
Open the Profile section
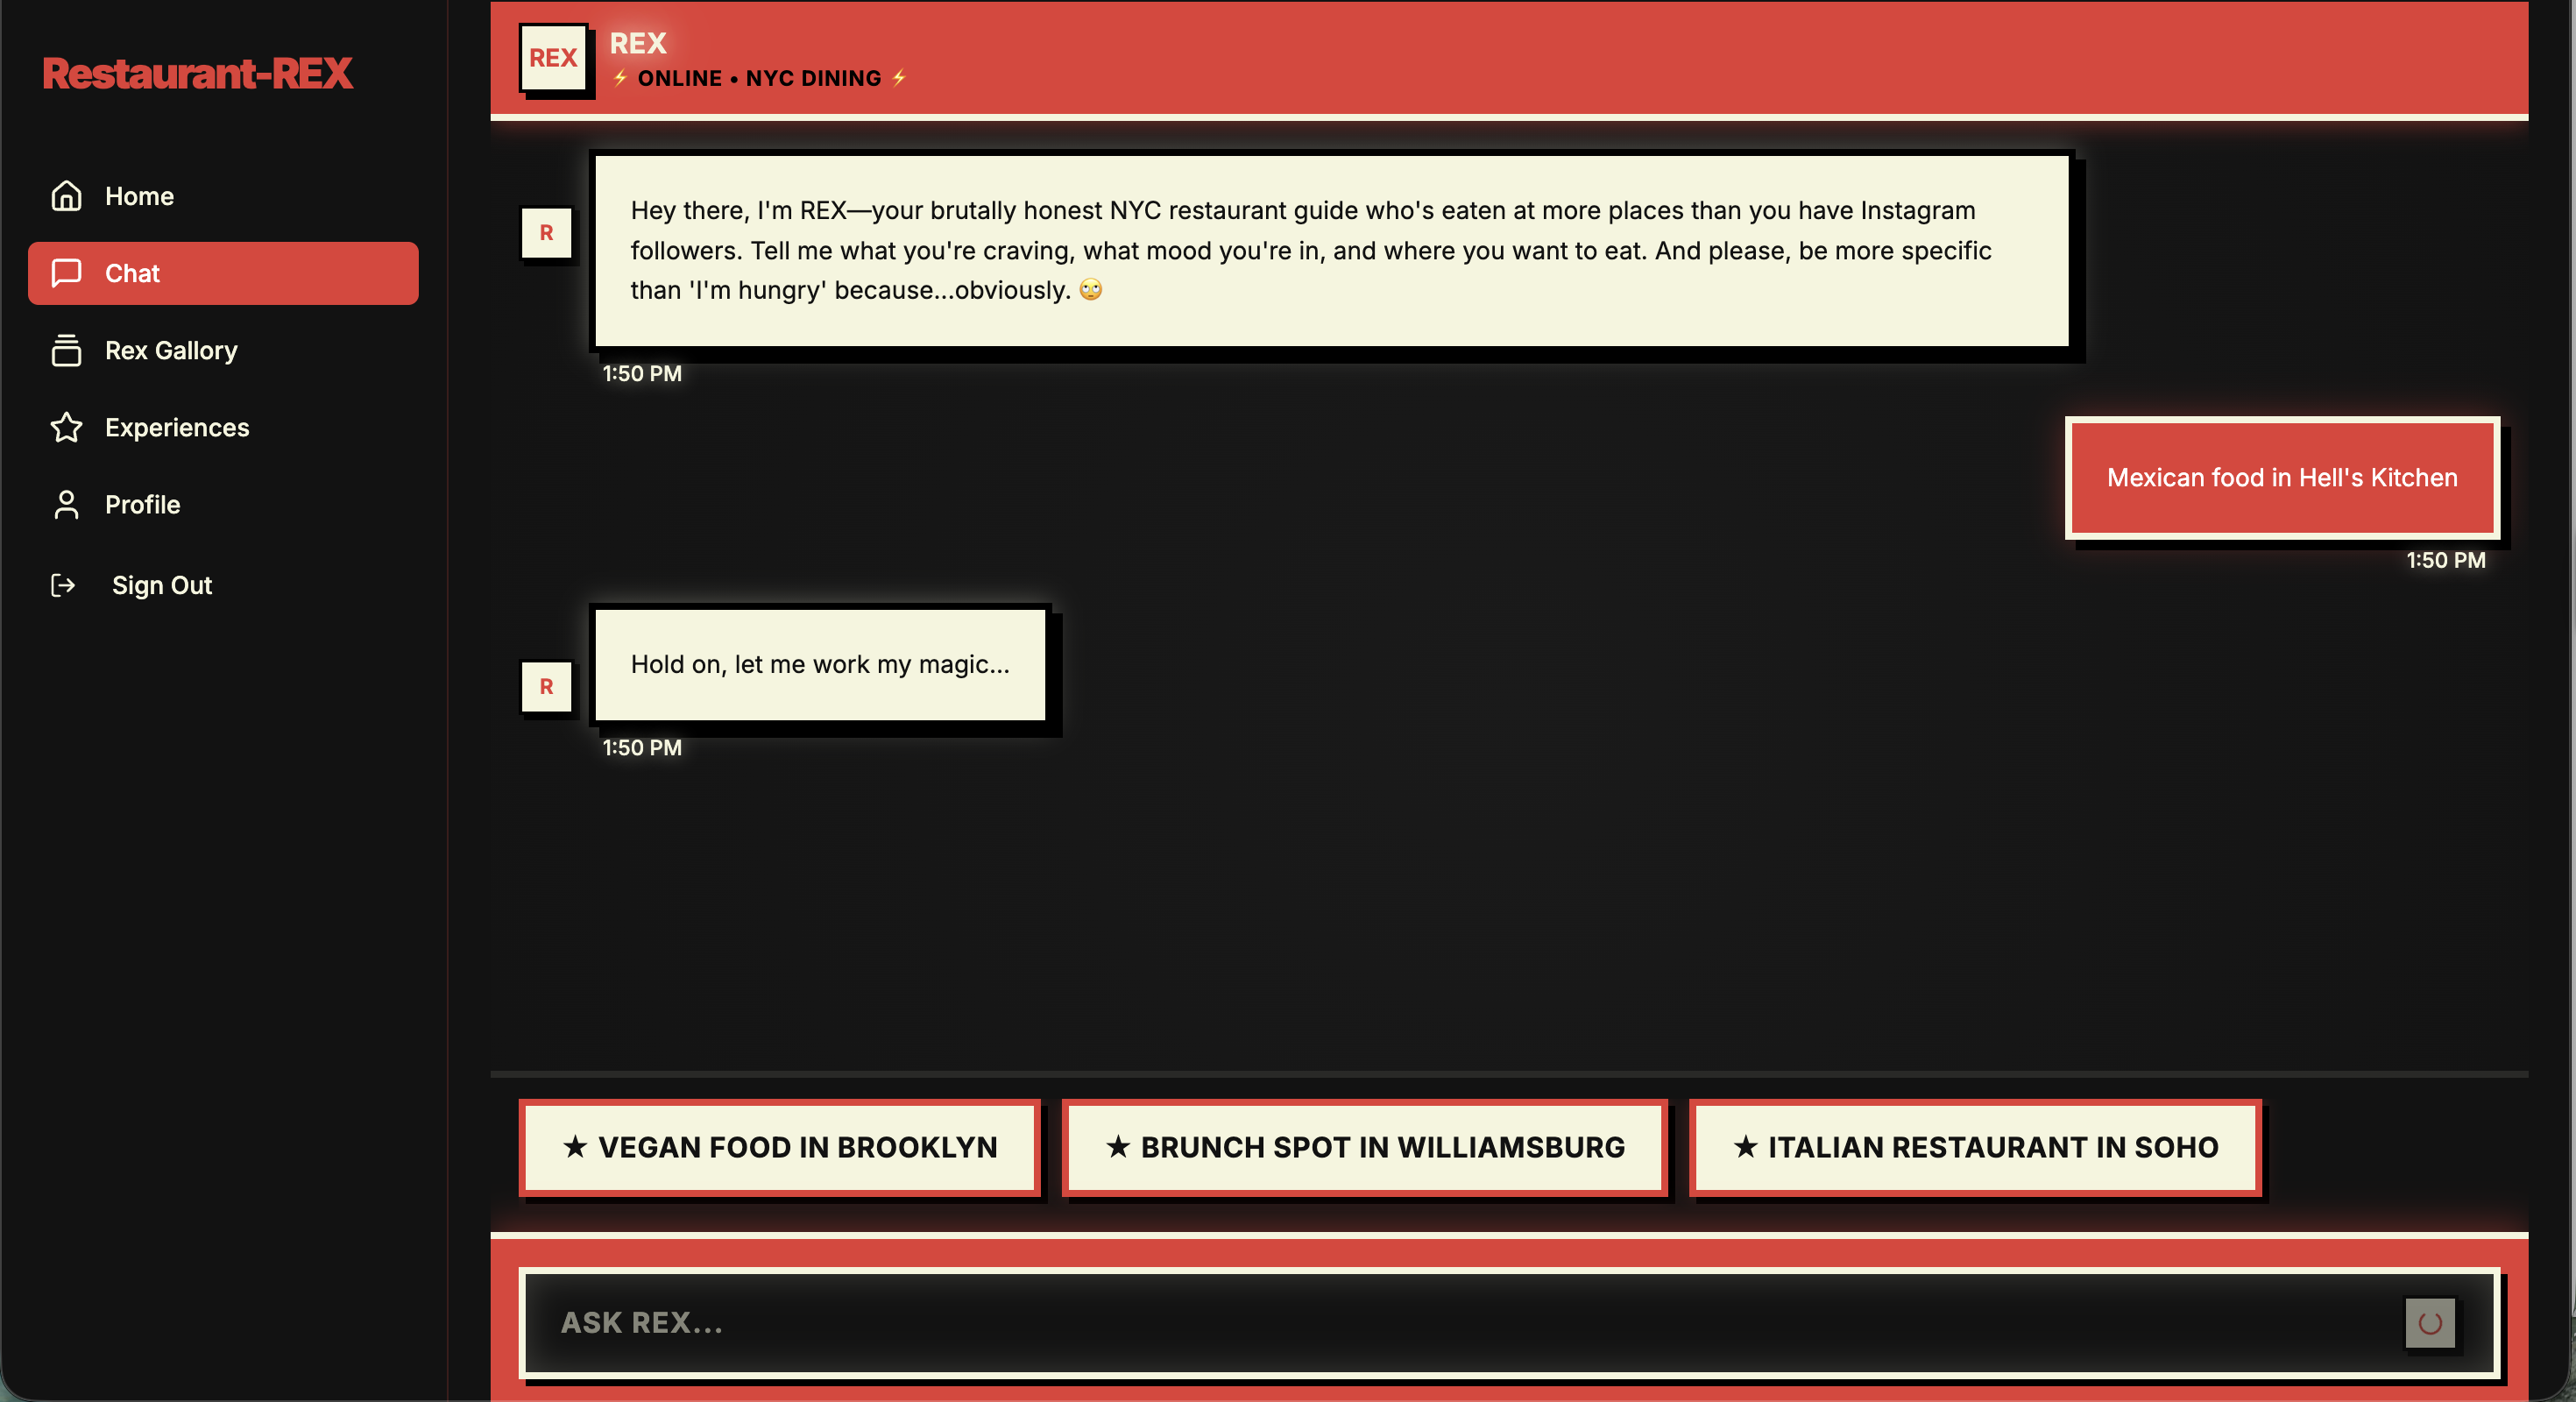(143, 504)
